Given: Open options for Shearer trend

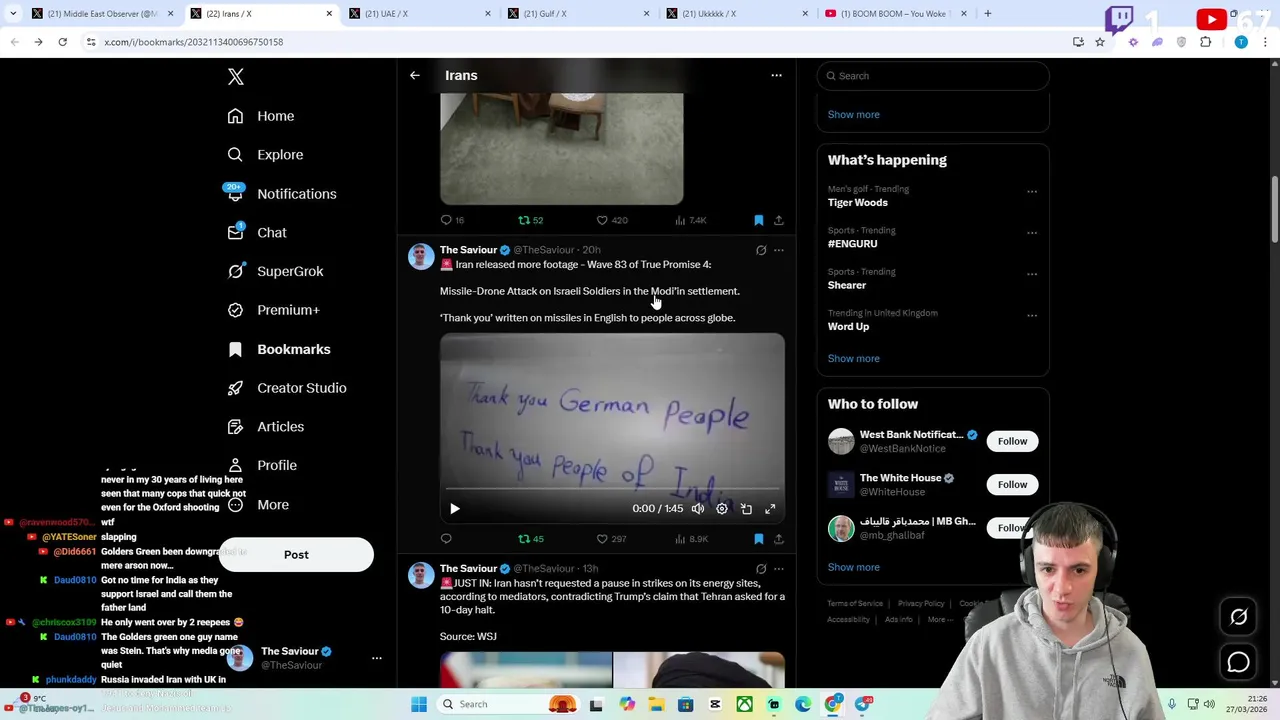Looking at the screenshot, I should (x=1031, y=274).
